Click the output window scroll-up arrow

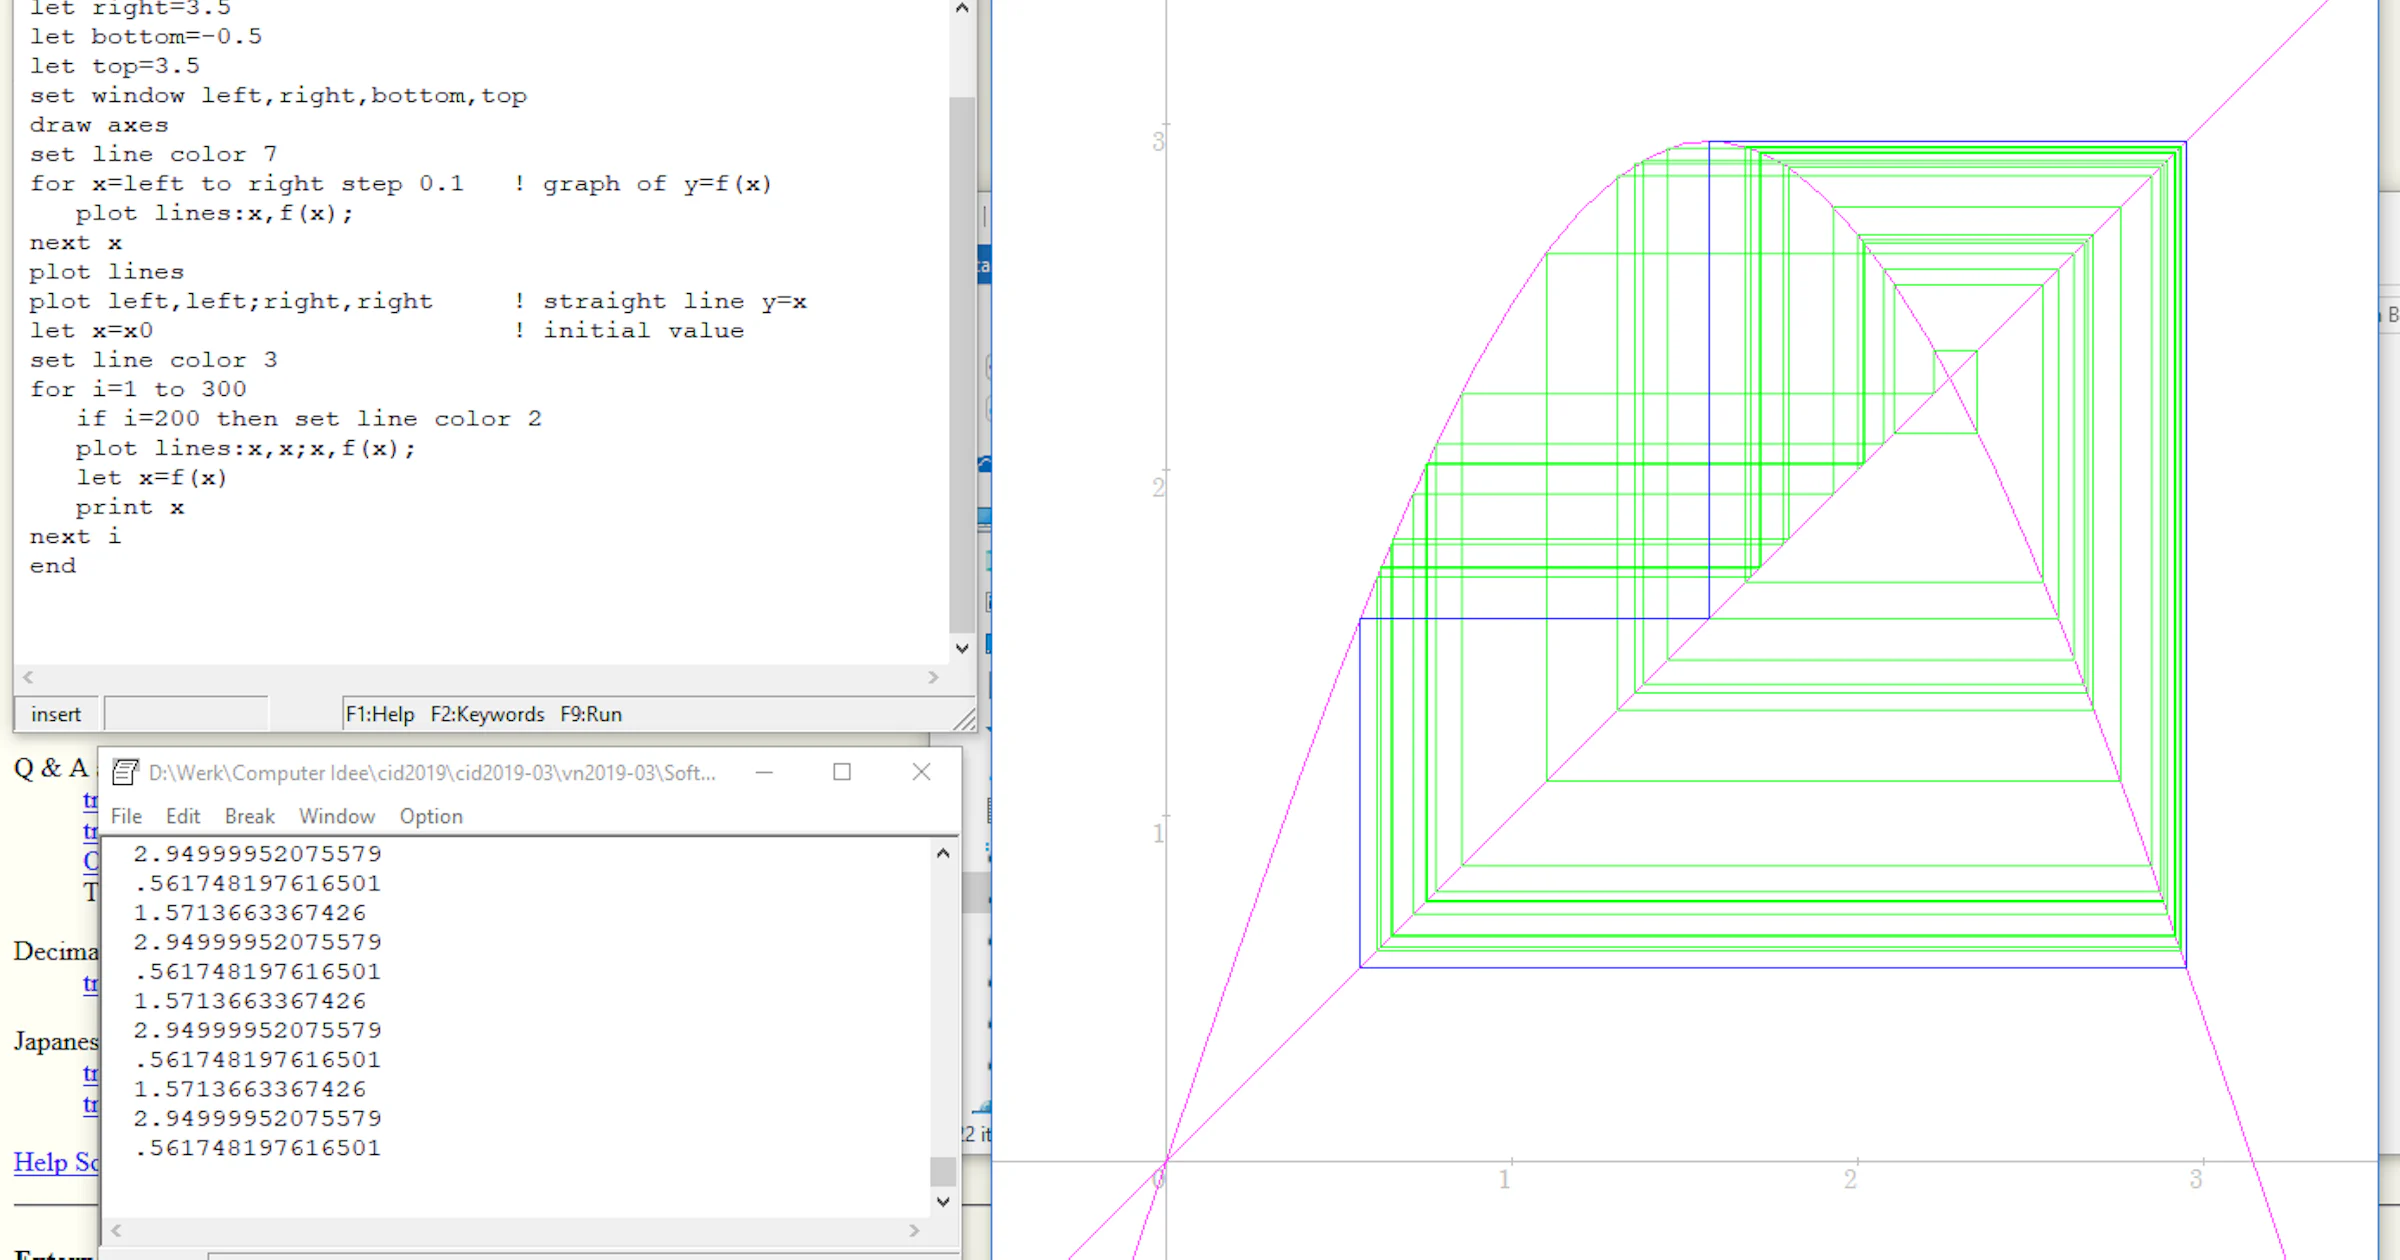click(943, 853)
